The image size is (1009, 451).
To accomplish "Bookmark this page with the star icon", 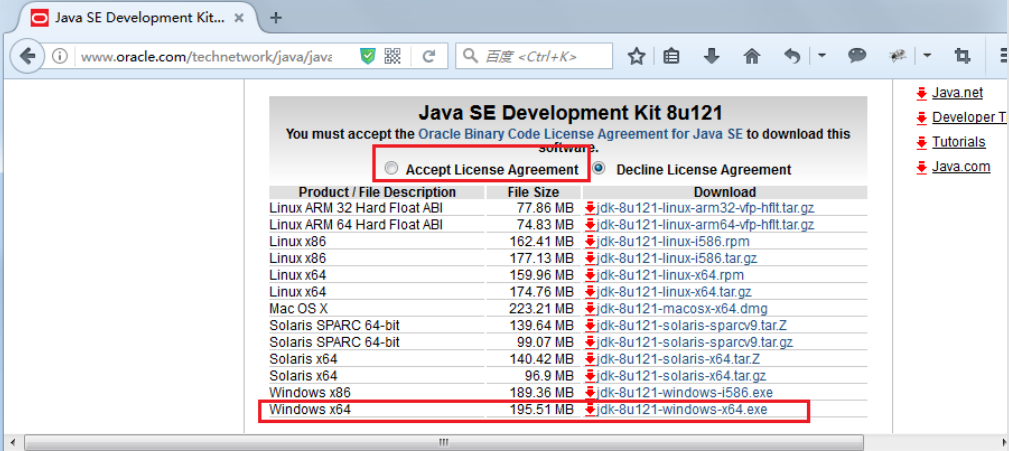I will tap(636, 57).
